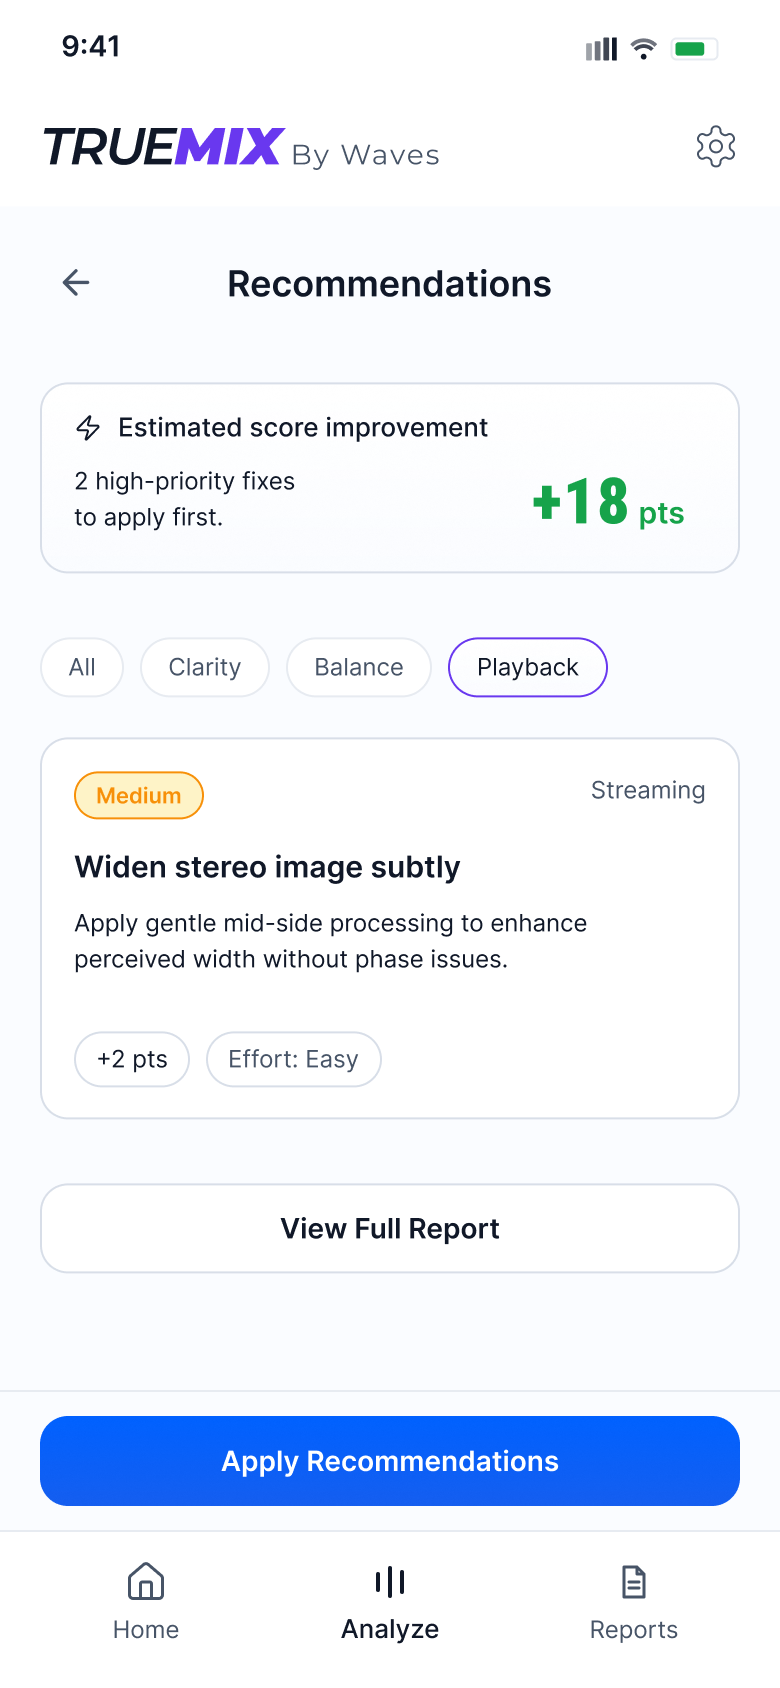Tap the 2 high-priority fixes text
Viewport: 780px width, 1688px height.
(x=185, y=499)
